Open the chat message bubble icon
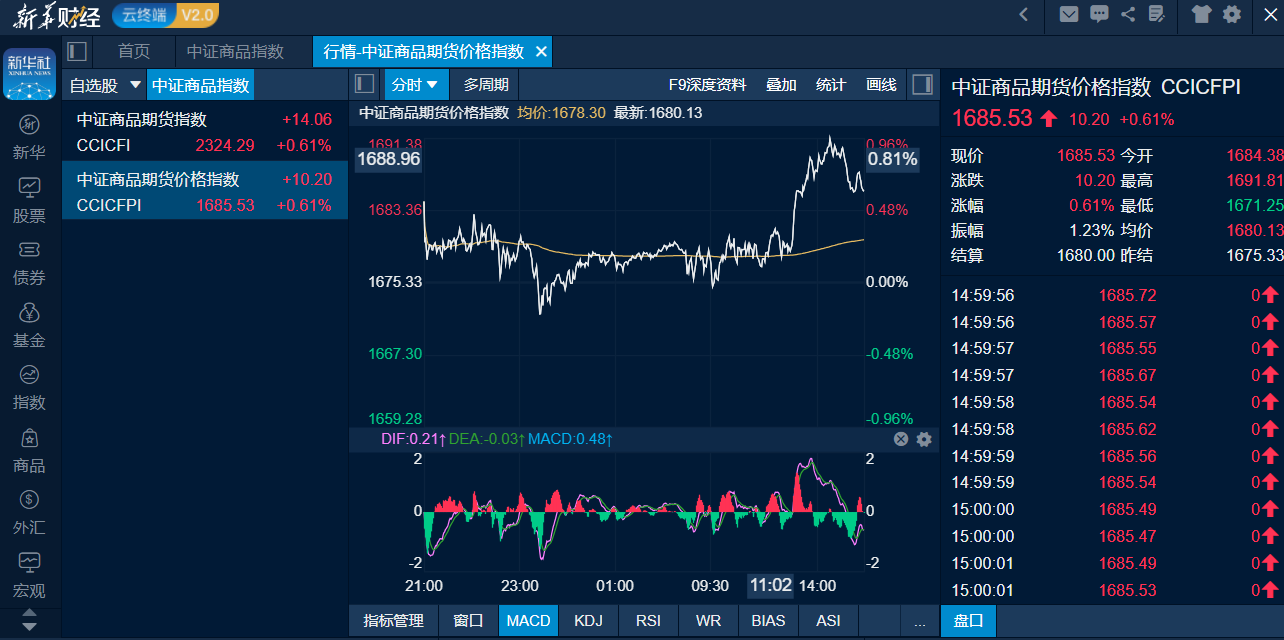Image resolution: width=1284 pixels, height=640 pixels. (x=1099, y=14)
